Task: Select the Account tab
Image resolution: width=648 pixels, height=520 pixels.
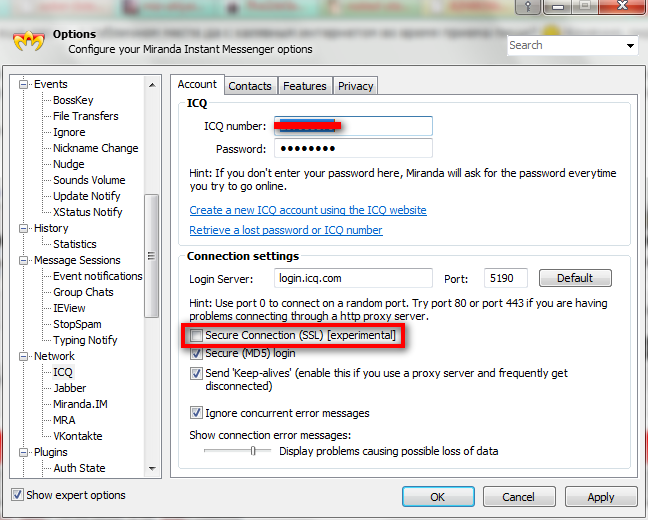Action: 197,84
